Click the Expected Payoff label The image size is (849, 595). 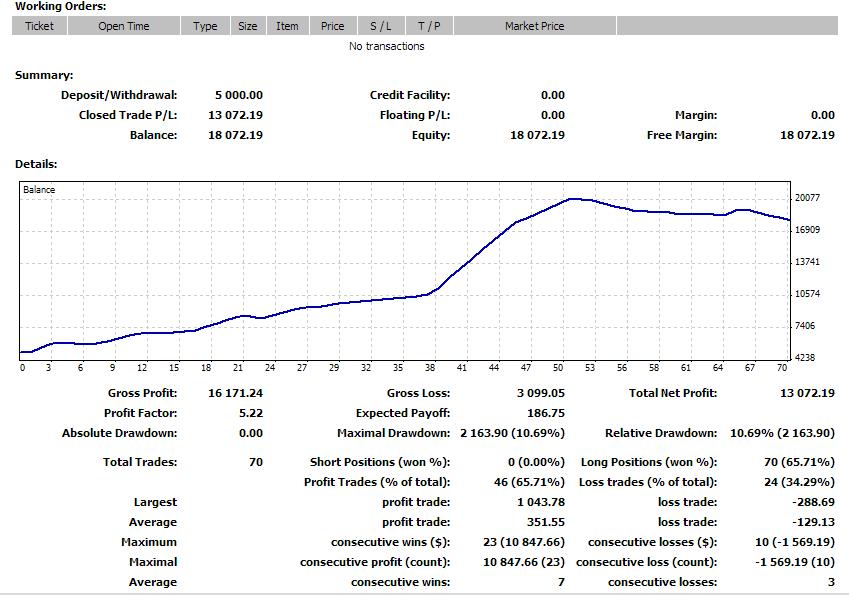pos(403,413)
